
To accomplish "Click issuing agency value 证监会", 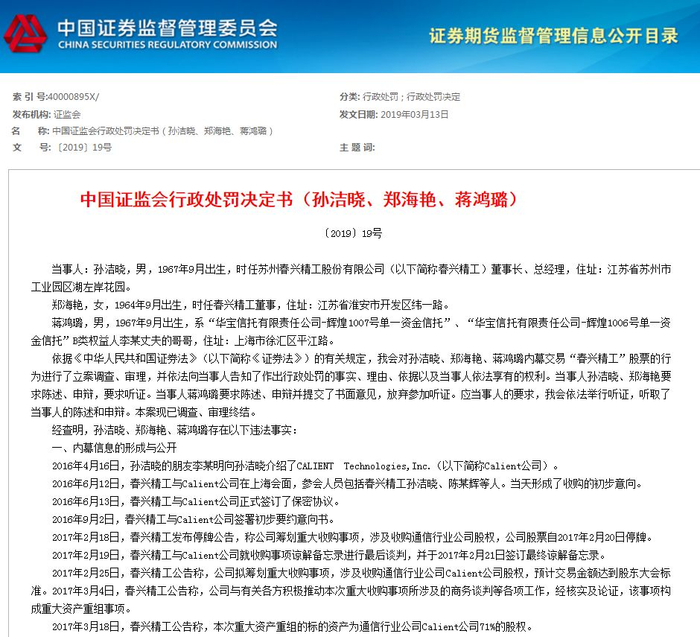I will click(67, 114).
